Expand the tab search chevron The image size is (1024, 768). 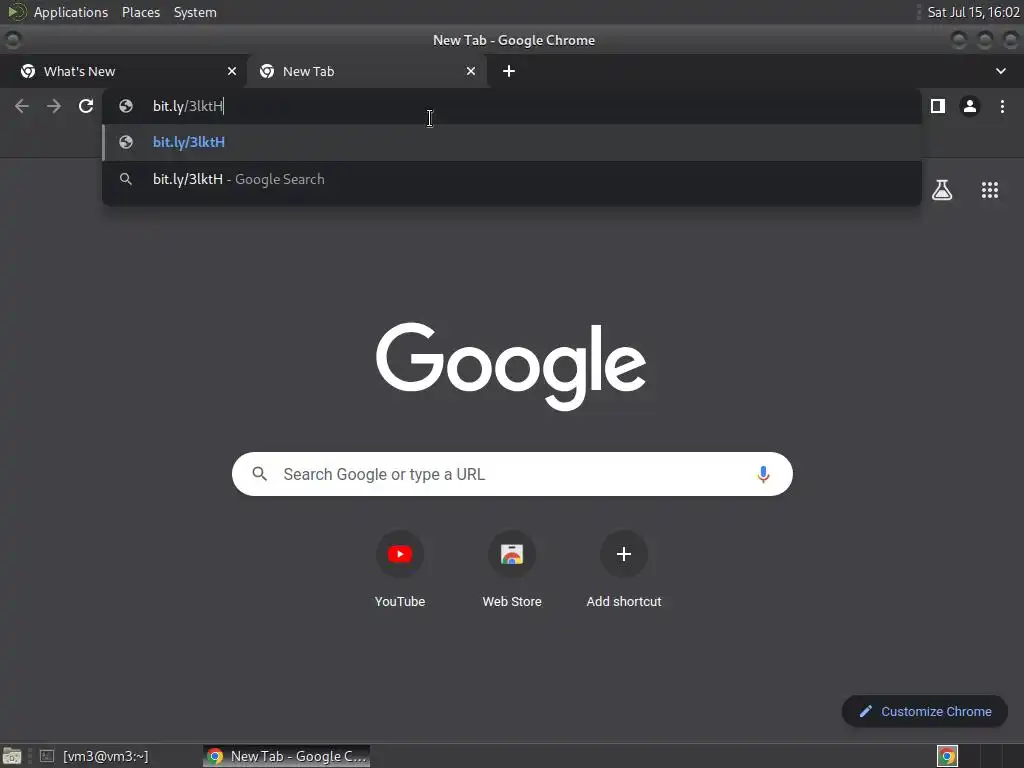(x=1000, y=71)
